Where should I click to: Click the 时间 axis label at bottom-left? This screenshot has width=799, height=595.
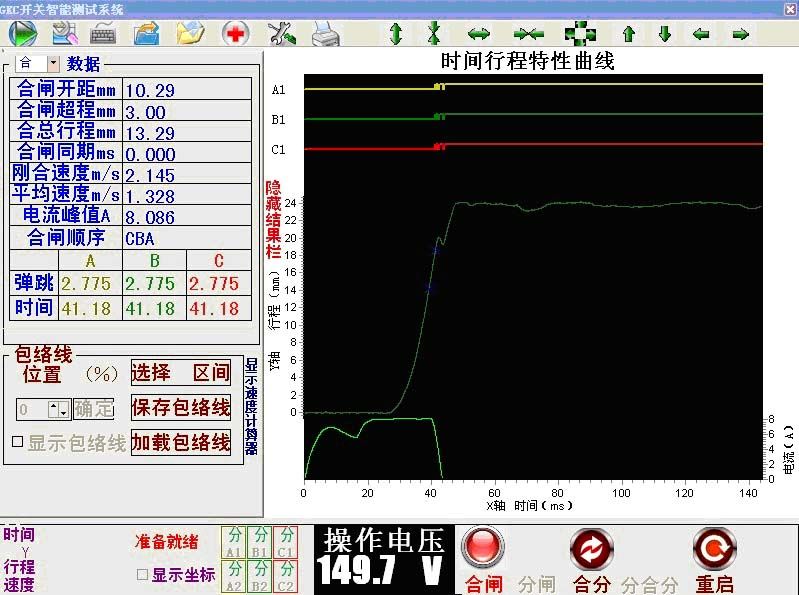coord(19,535)
